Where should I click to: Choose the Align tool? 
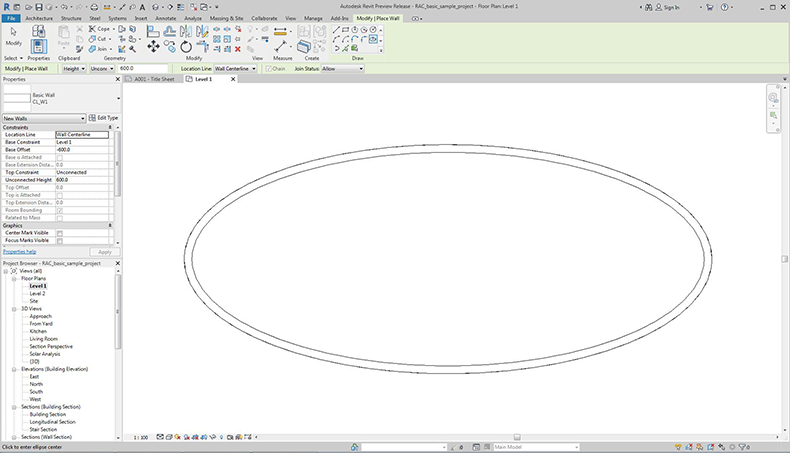153,32
